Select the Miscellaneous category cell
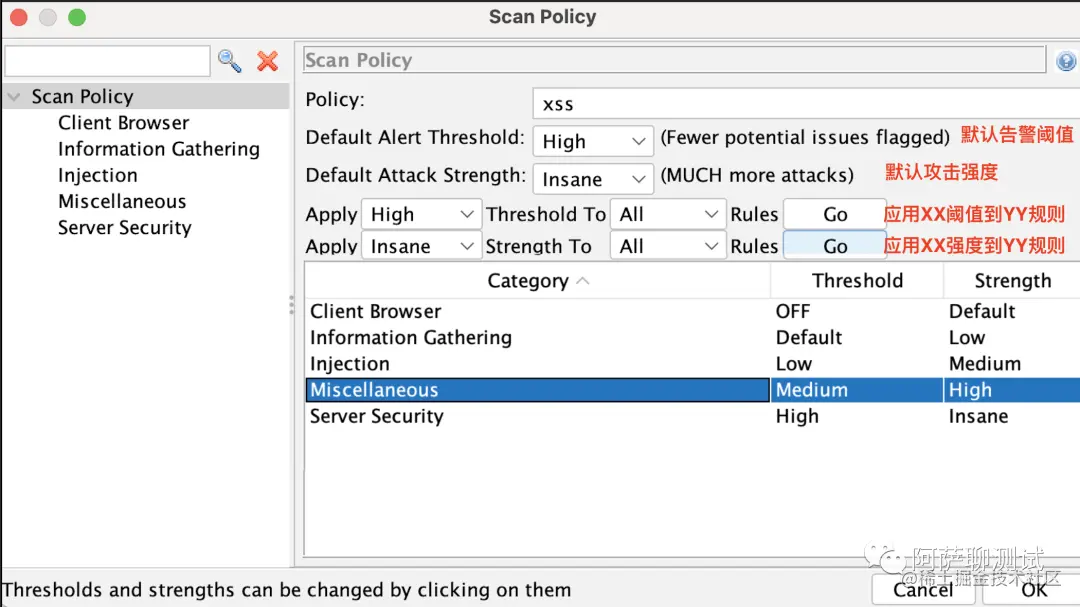Image resolution: width=1080 pixels, height=607 pixels. pyautogui.click(x=537, y=390)
